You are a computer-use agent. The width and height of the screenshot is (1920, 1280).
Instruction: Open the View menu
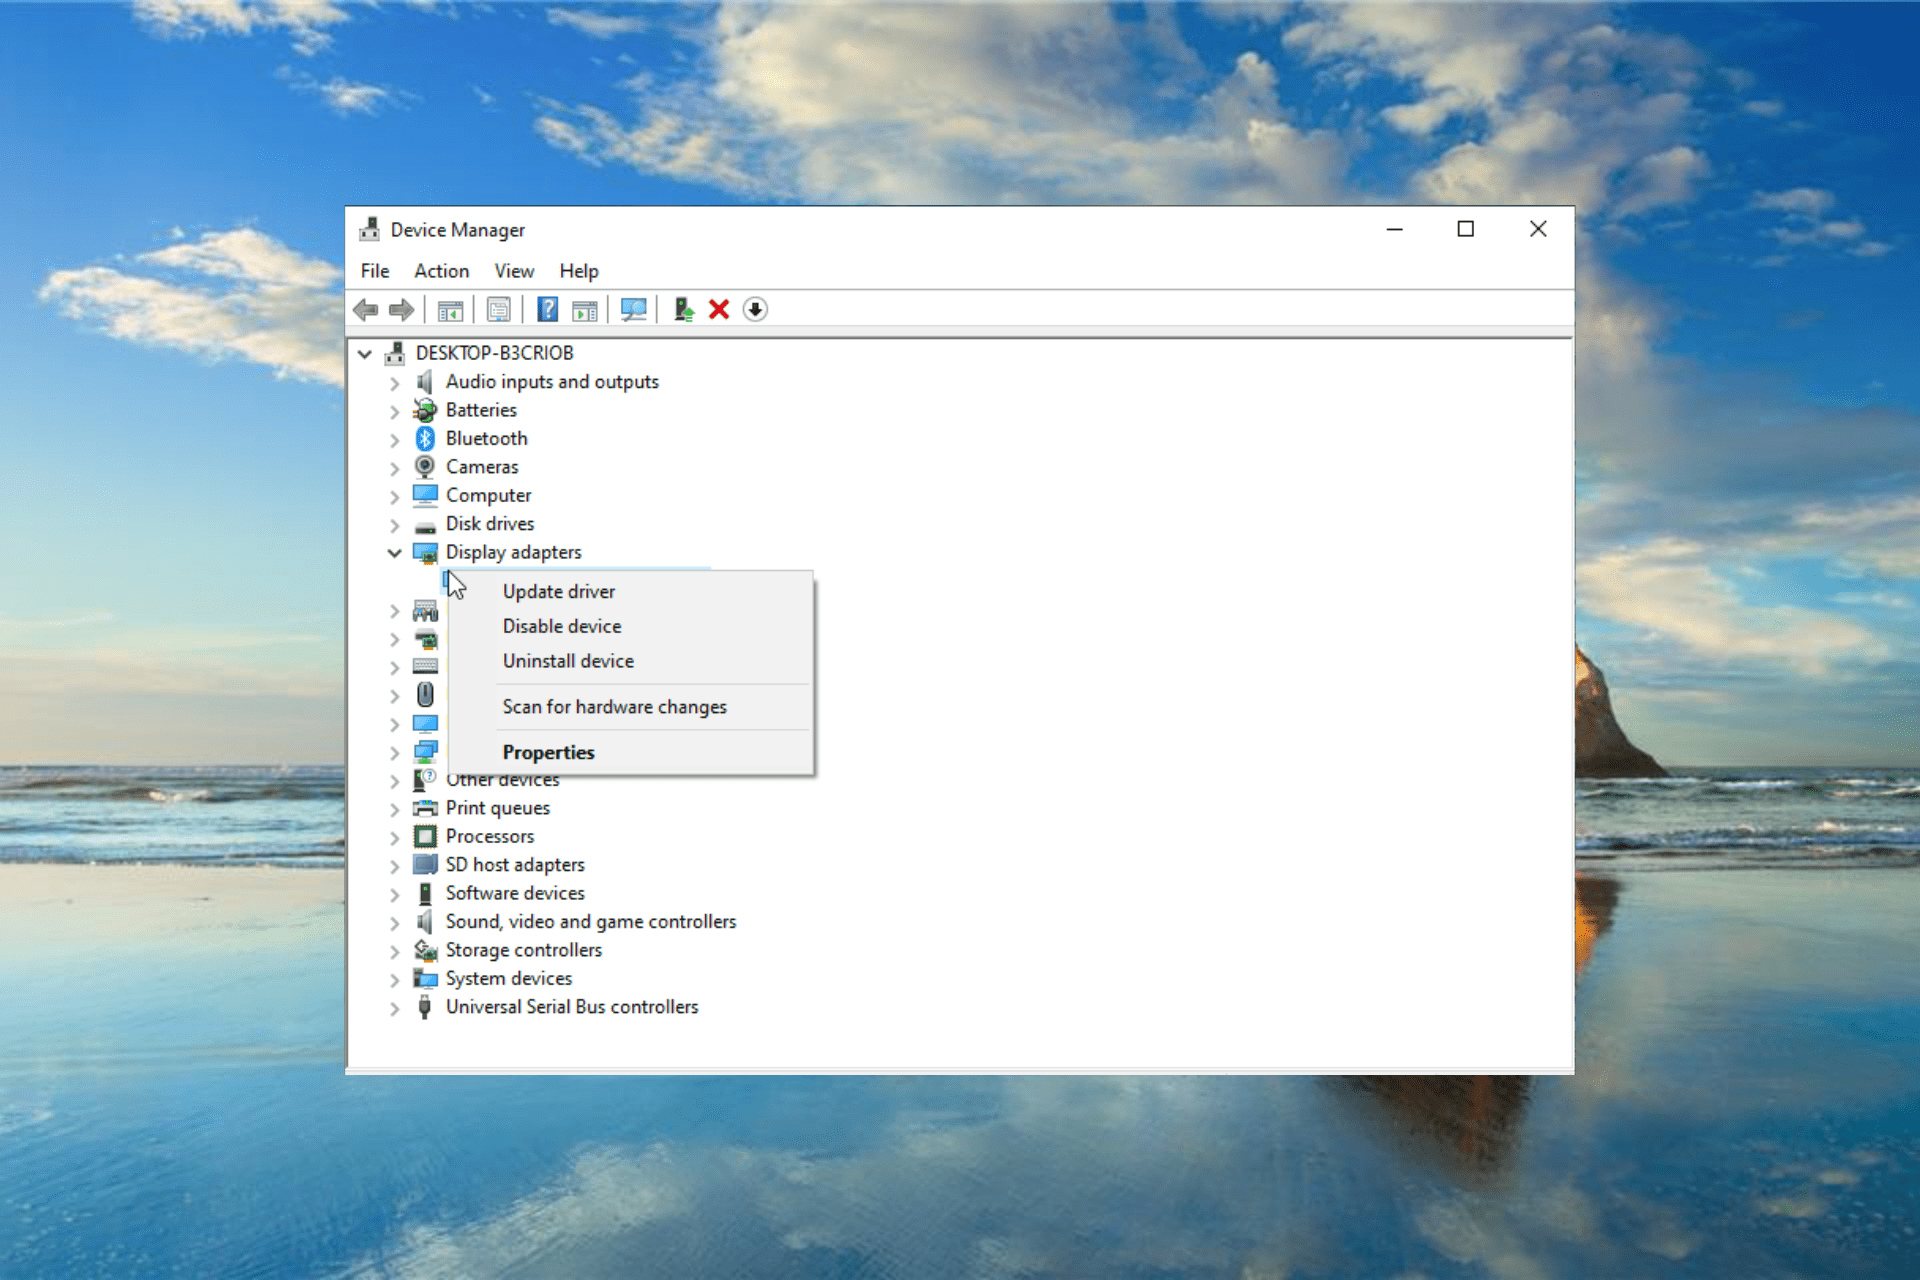pos(514,271)
